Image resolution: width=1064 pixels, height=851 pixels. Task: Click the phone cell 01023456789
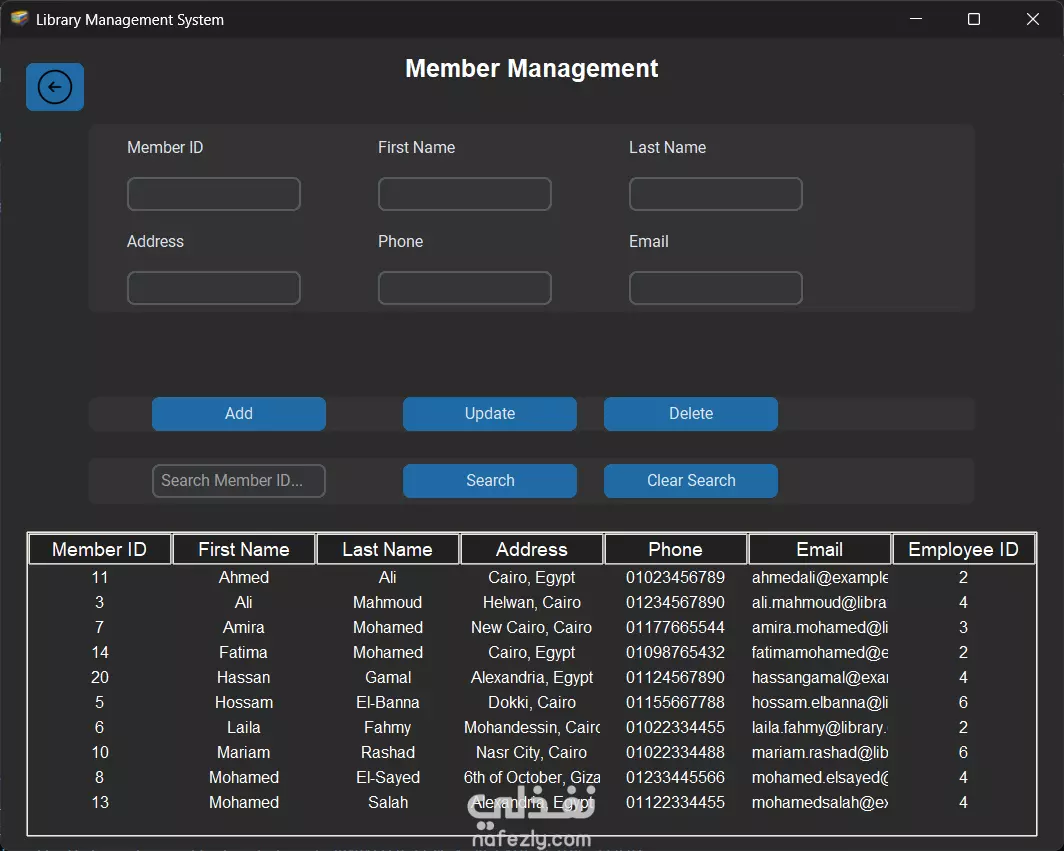[675, 578]
